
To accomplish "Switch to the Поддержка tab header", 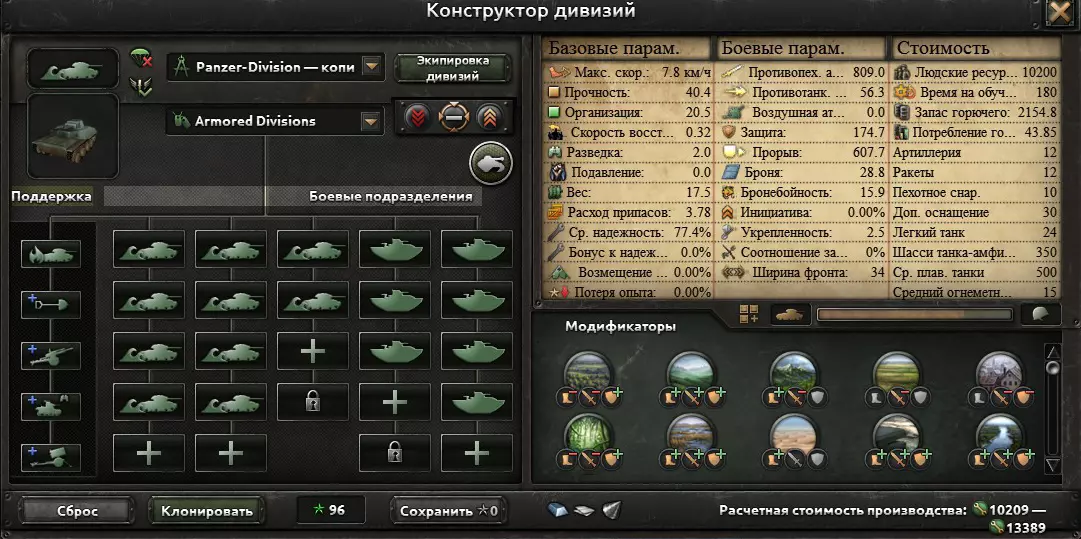I will (52, 196).
